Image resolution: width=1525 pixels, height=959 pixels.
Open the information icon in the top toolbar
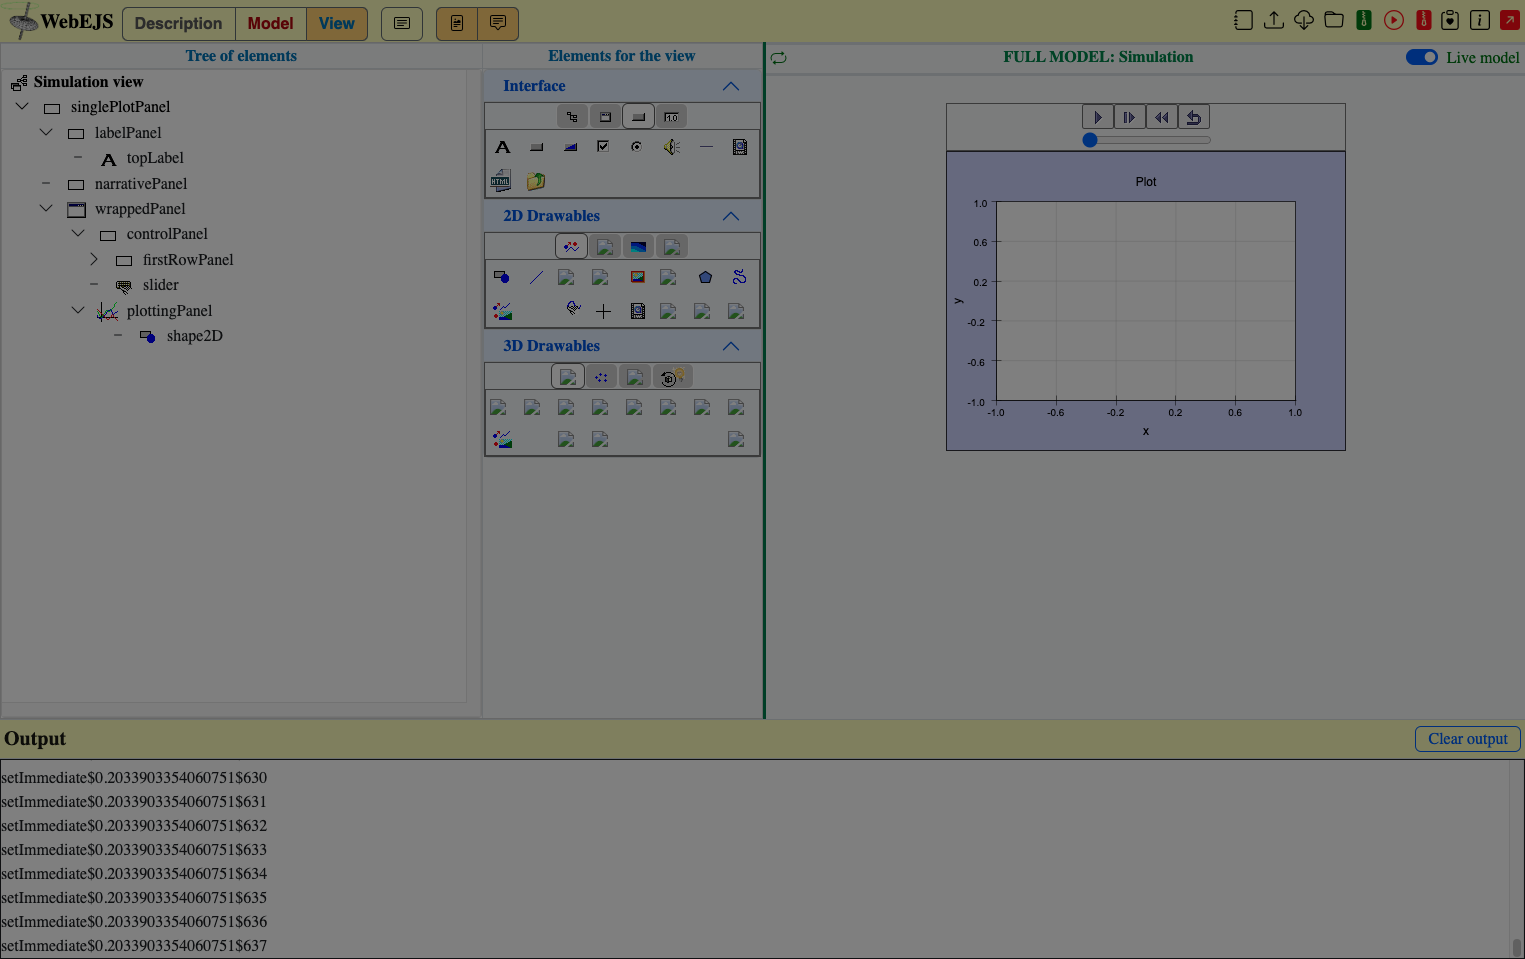click(x=1480, y=20)
